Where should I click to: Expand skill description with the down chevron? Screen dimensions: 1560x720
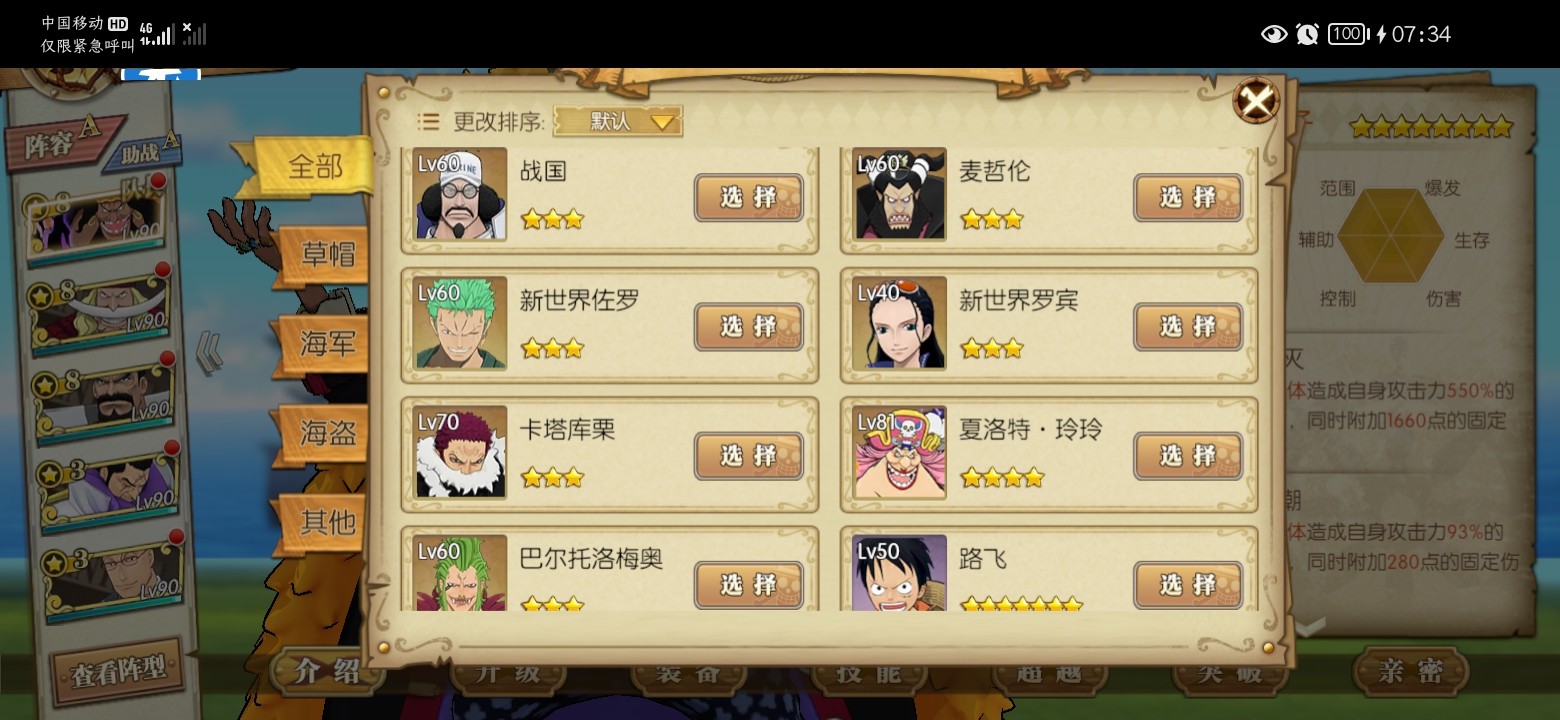click(1310, 626)
